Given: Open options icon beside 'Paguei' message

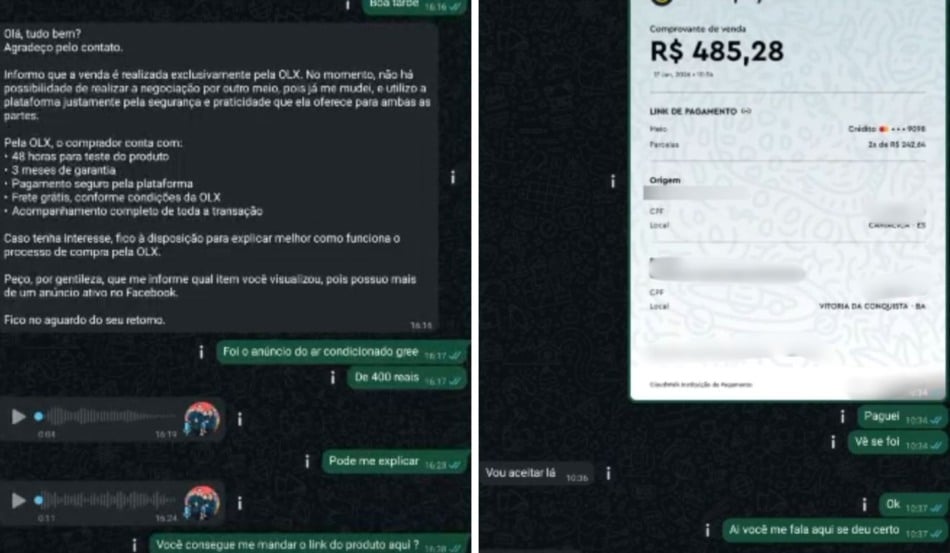Looking at the screenshot, I should click(842, 416).
